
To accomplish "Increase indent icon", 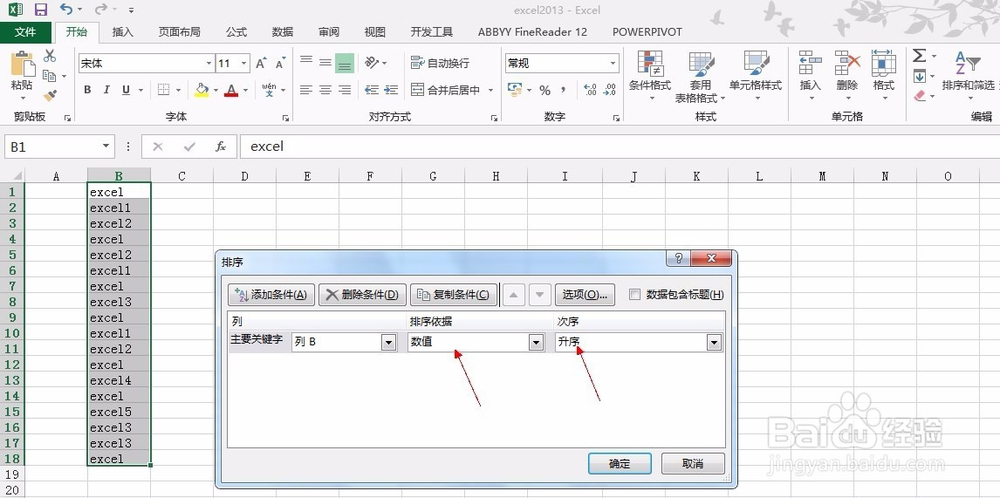I will [391, 90].
